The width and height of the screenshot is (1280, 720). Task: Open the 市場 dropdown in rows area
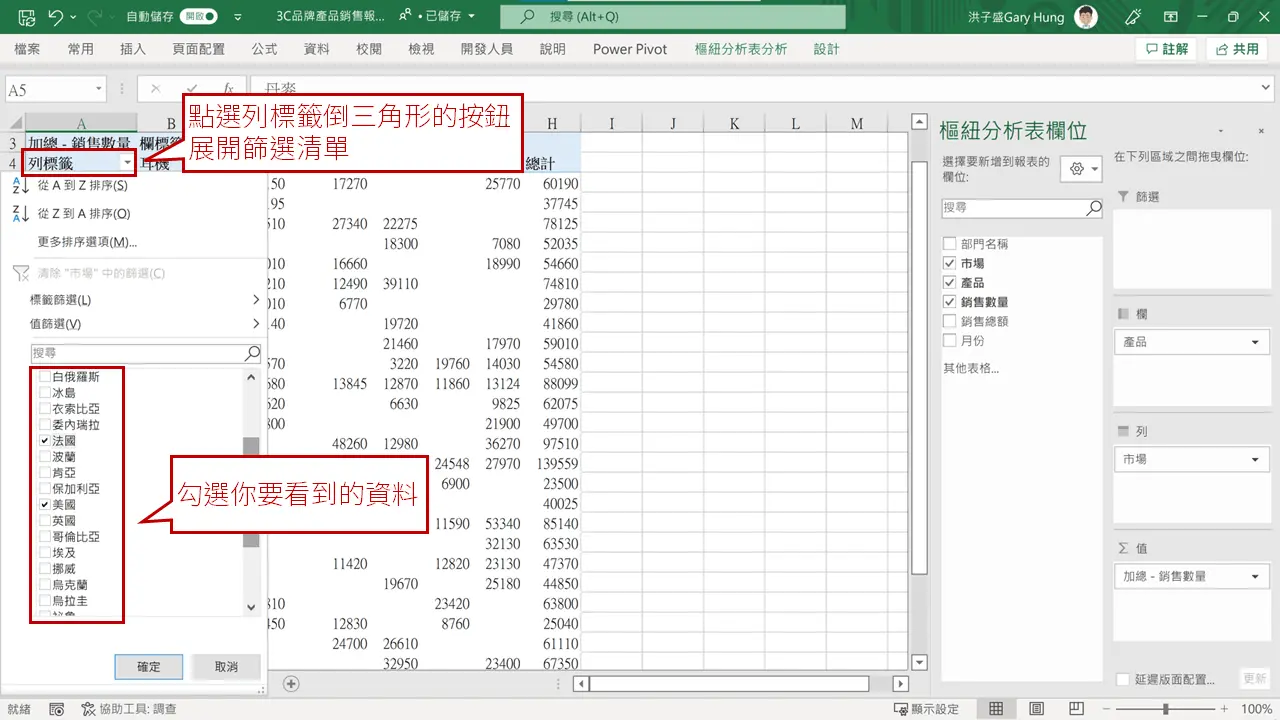1256,460
